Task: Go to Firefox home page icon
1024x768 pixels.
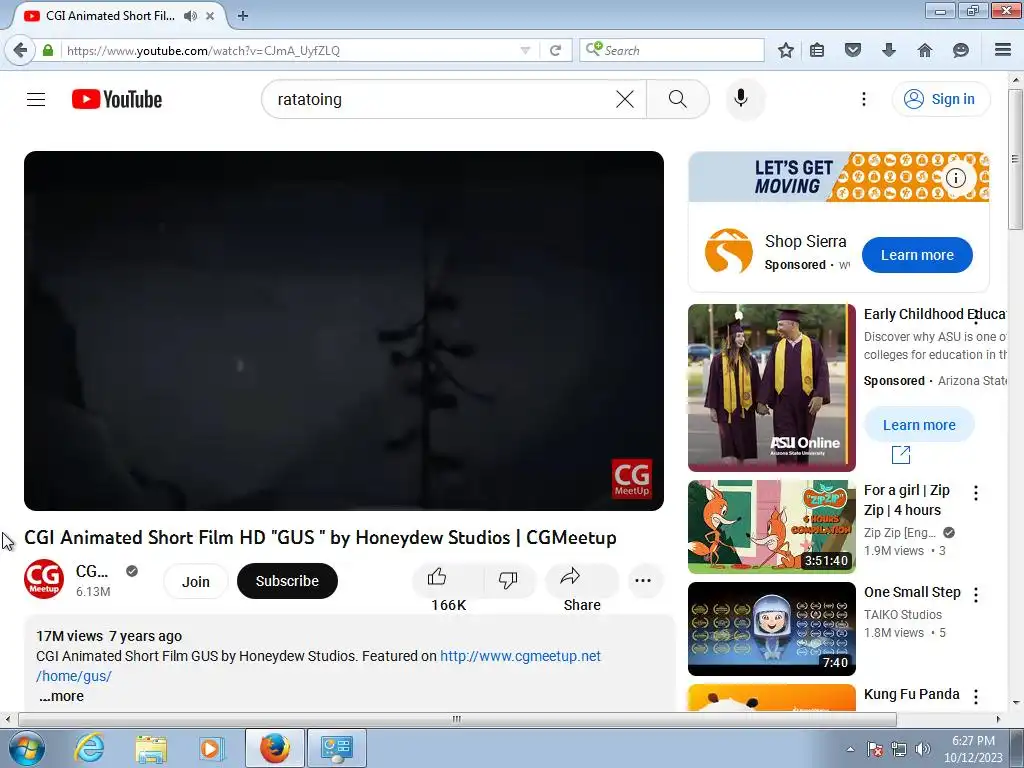Action: (x=925, y=50)
